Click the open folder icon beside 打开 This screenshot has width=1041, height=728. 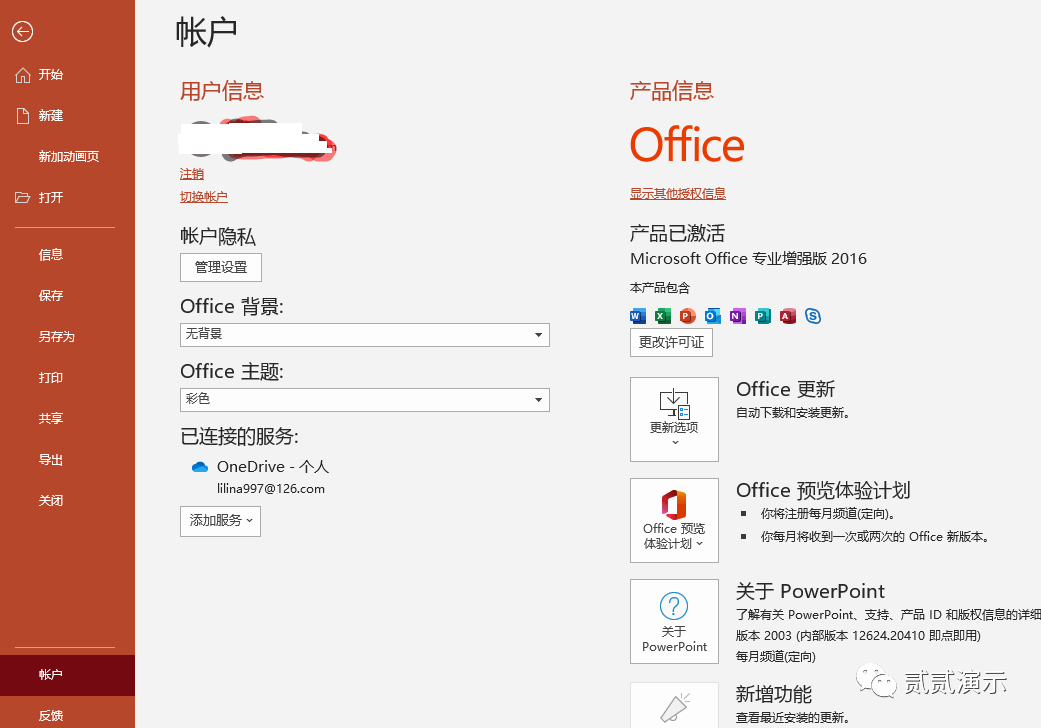click(23, 198)
